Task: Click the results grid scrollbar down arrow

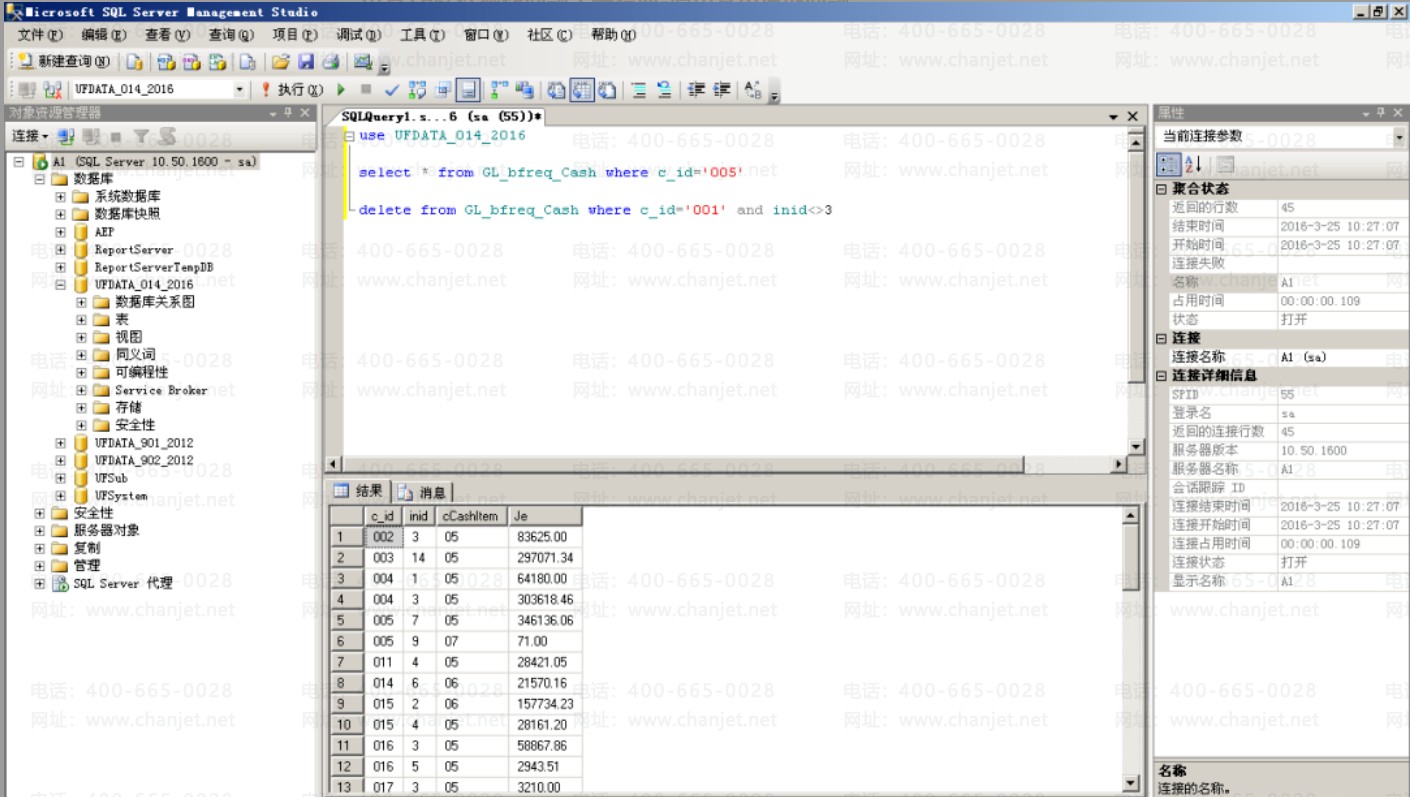Action: click(x=1131, y=784)
